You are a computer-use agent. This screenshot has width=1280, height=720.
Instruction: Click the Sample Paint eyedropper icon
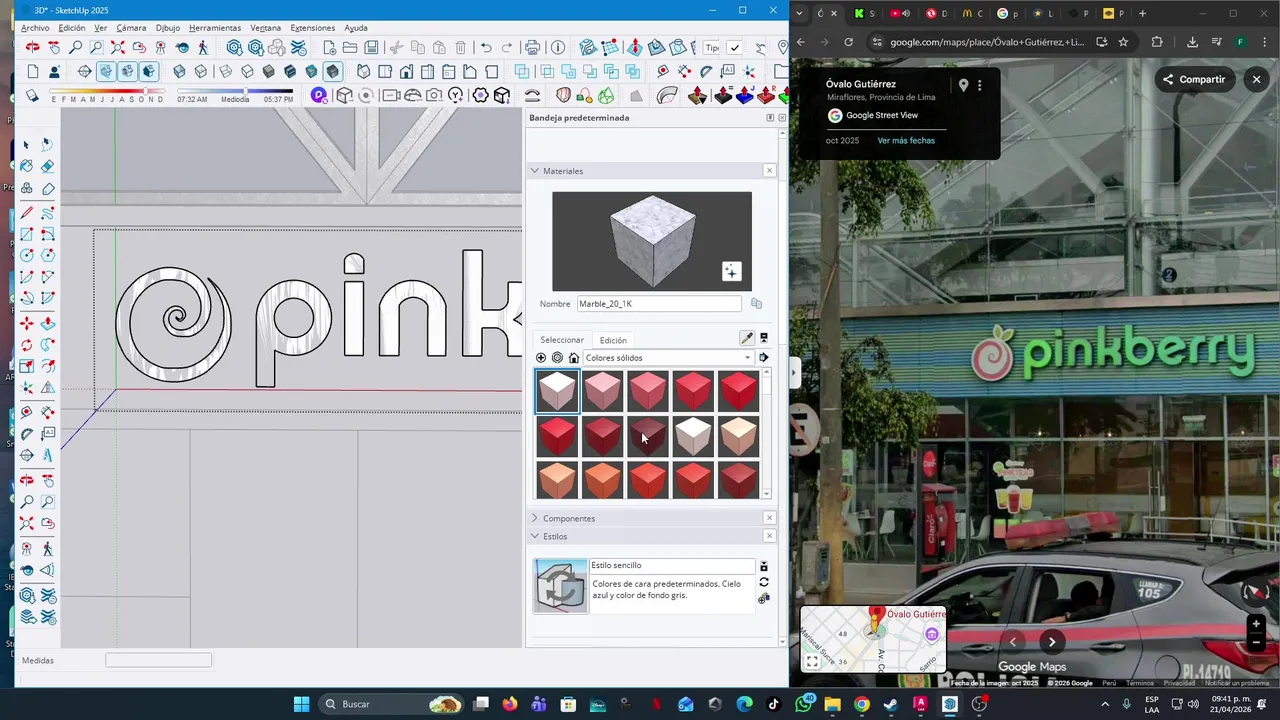click(746, 339)
